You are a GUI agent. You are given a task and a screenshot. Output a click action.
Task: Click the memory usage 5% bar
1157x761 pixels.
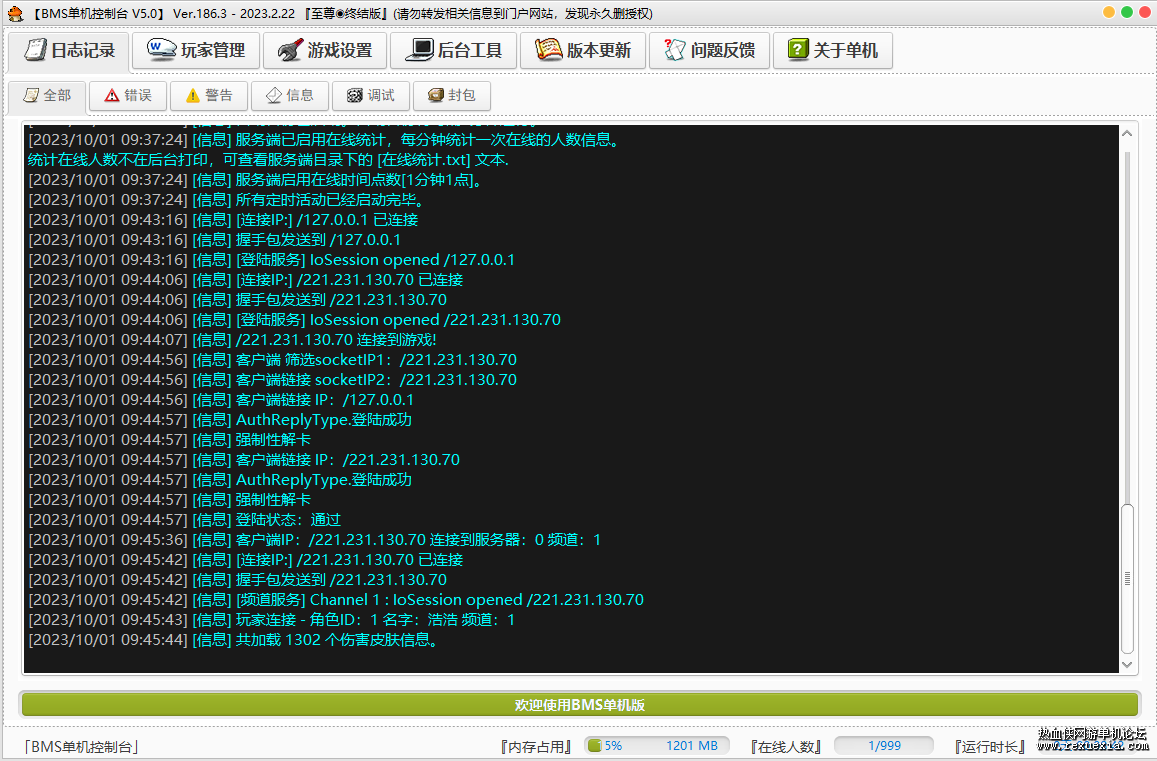coord(657,745)
